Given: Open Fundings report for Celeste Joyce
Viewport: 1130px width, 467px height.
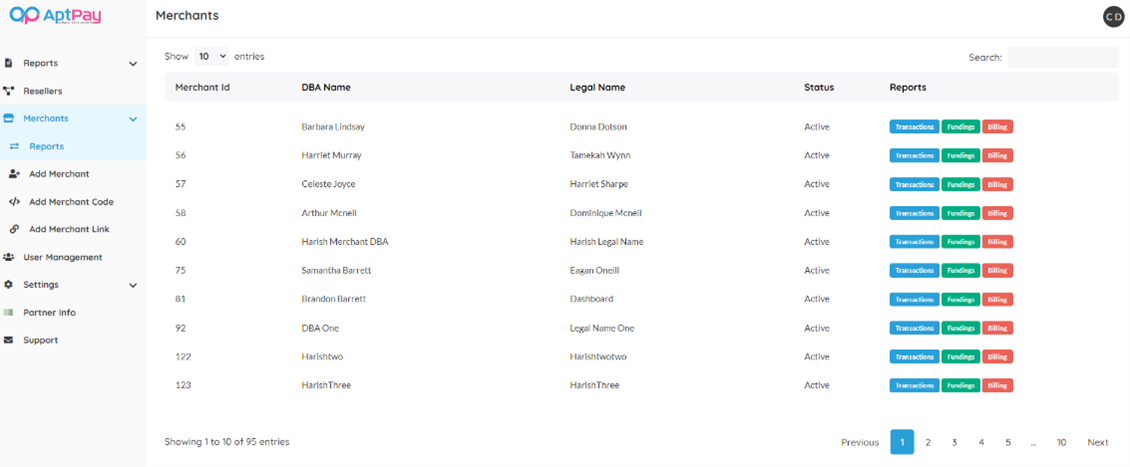Looking at the screenshot, I should pyautogui.click(x=960, y=184).
